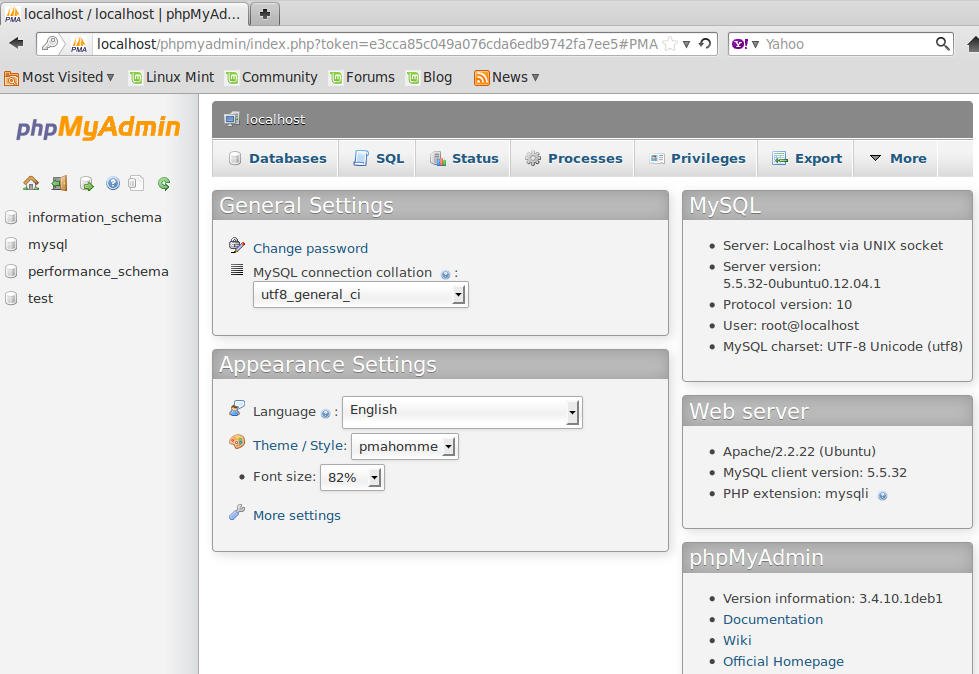Image resolution: width=979 pixels, height=674 pixels.
Task: Open the Theme / Style link
Action: 300,446
